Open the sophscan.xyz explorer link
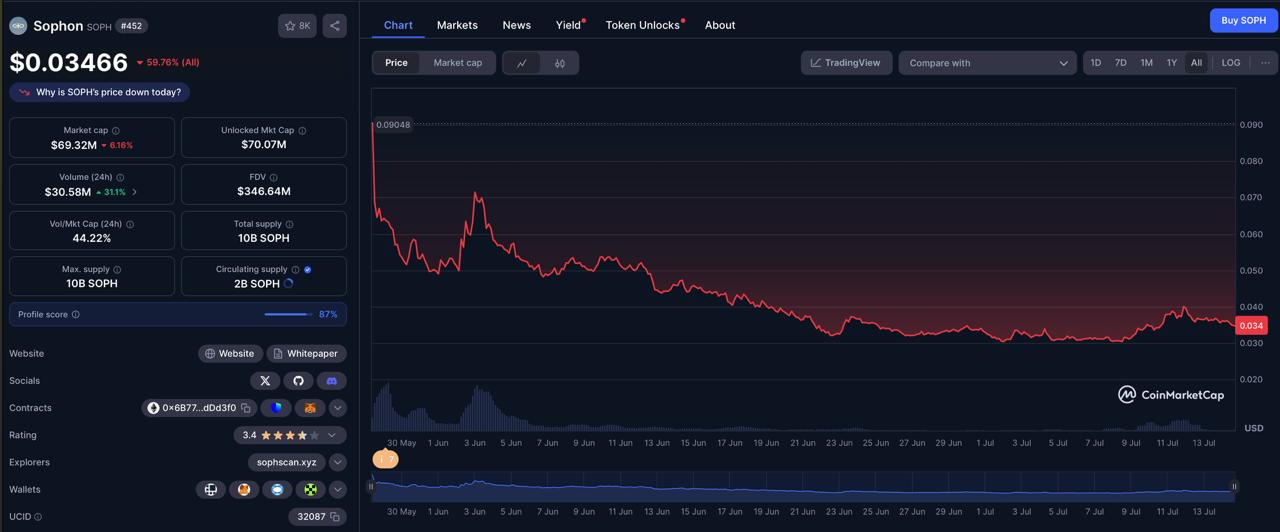This screenshot has height=532, width=1280. (286, 463)
